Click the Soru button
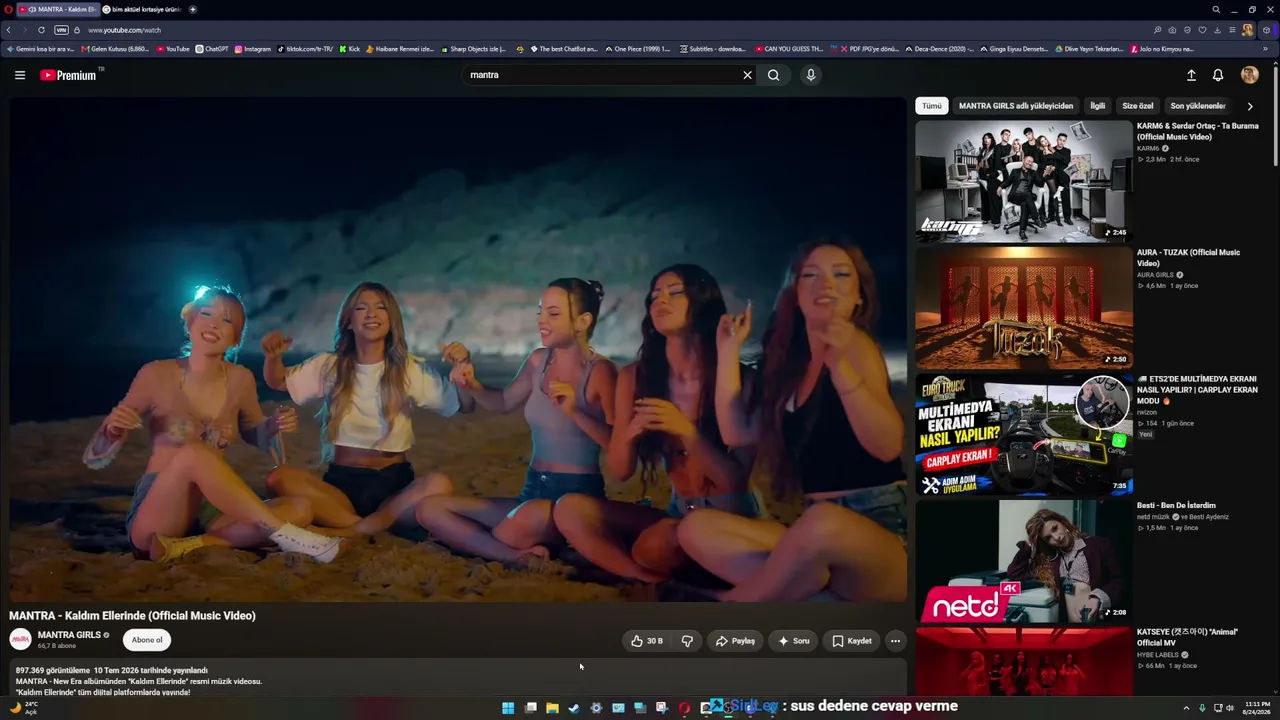This screenshot has width=1280, height=720. (x=794, y=641)
